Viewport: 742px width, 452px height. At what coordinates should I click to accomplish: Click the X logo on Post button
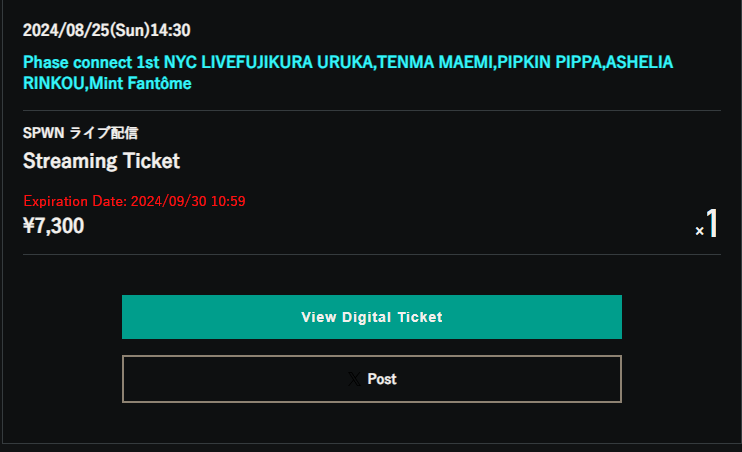pos(354,379)
